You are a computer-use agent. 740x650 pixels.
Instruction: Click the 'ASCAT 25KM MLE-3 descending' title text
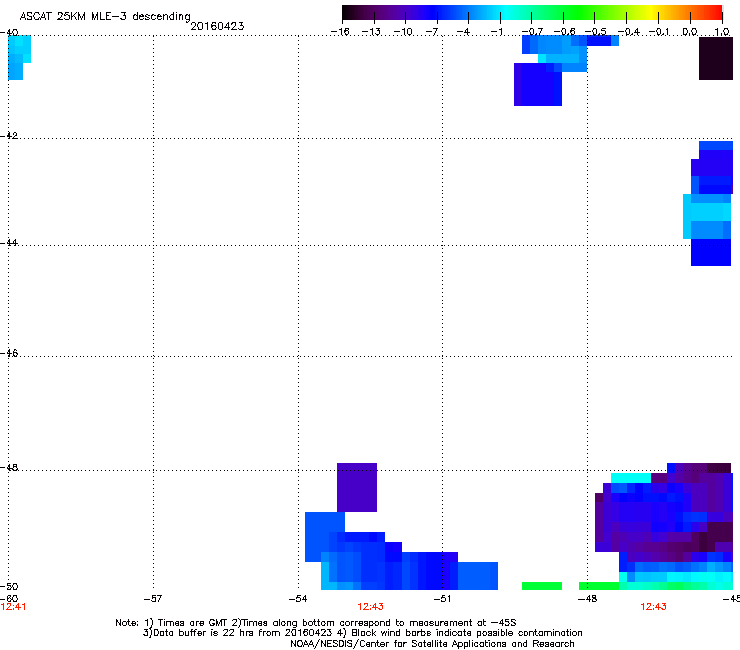[105, 17]
